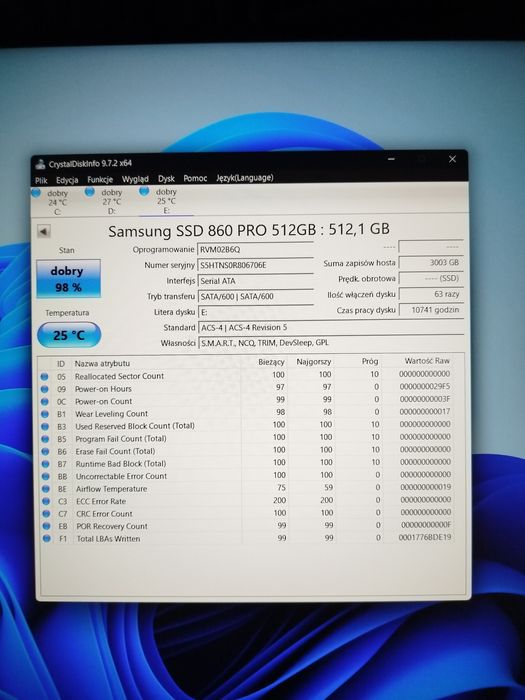525x700 pixels.
Task: Click the Nazwa atrybutu column header
Action: point(102,363)
